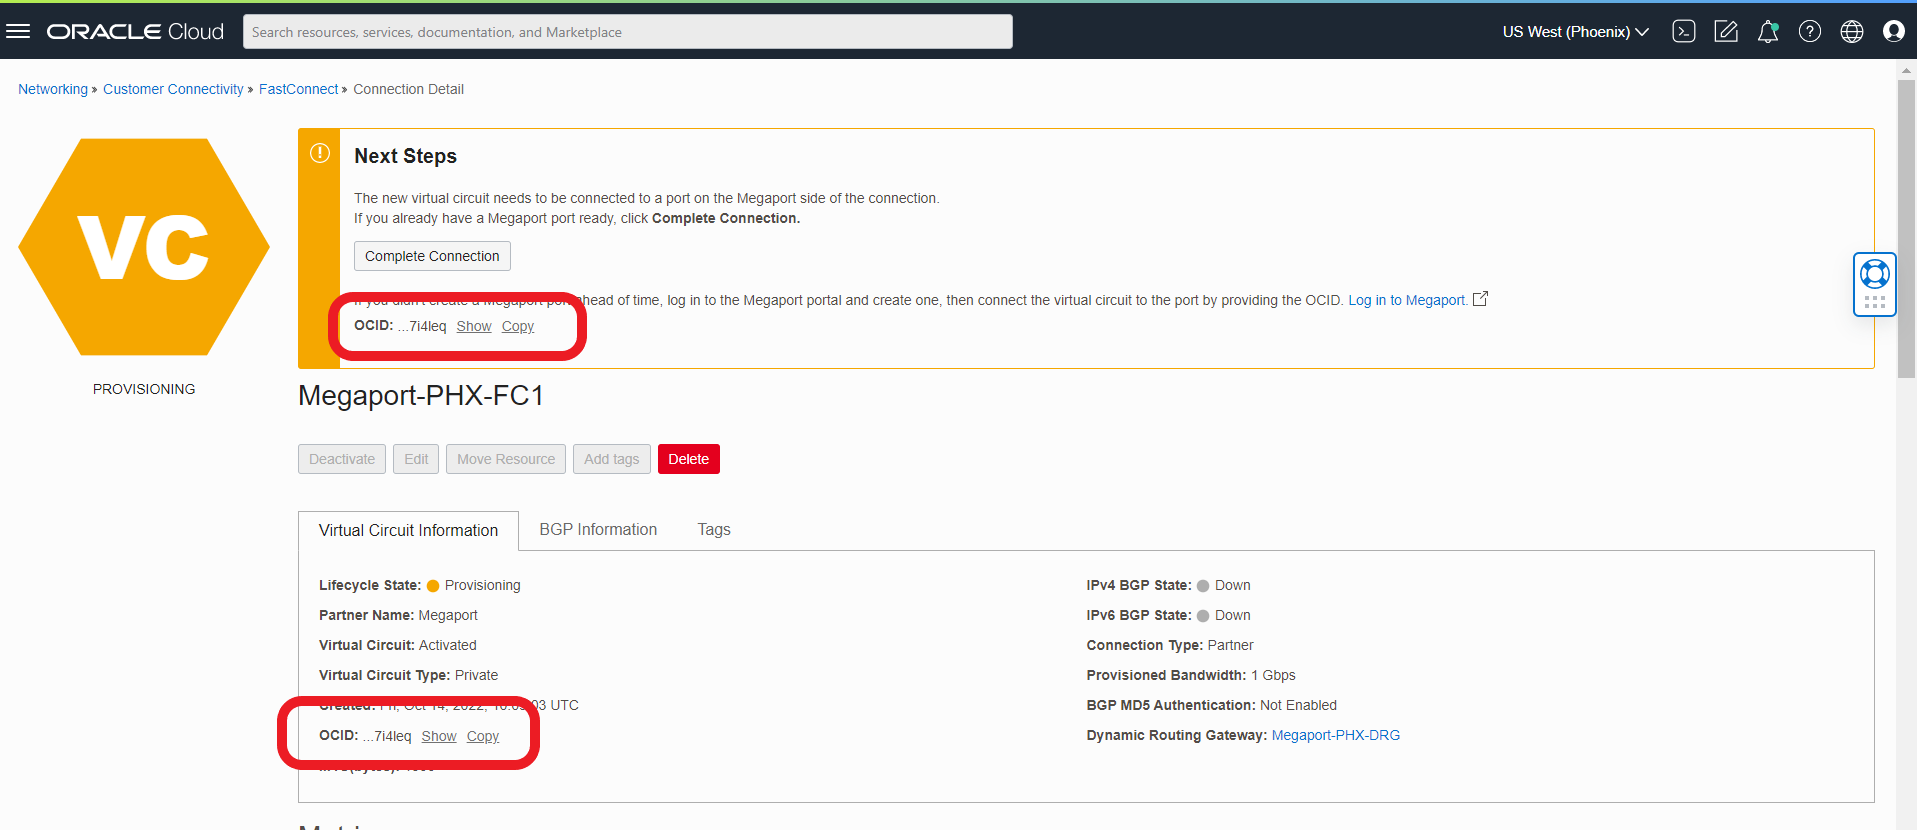The width and height of the screenshot is (1917, 830).
Task: Switch to the Tags tab
Action: (714, 529)
